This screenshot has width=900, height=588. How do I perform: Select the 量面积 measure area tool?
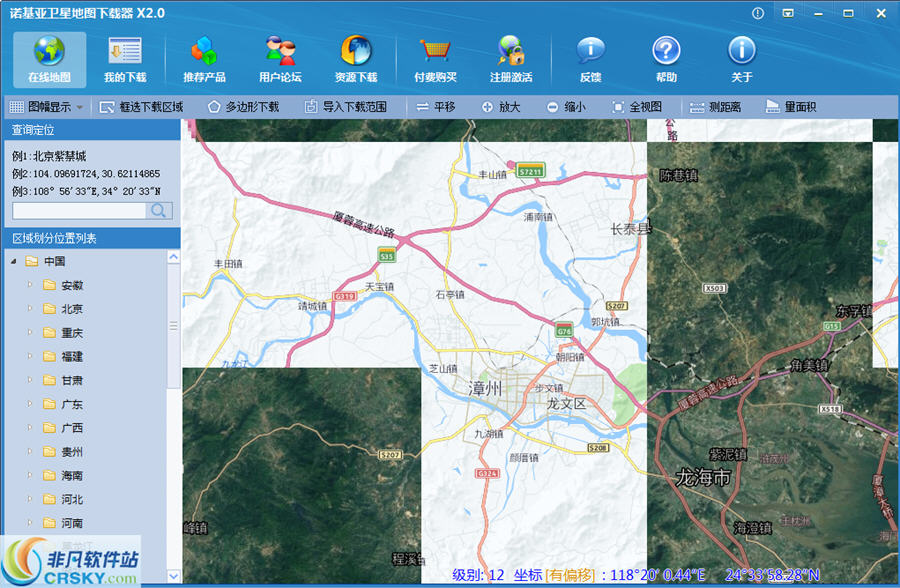(x=791, y=107)
